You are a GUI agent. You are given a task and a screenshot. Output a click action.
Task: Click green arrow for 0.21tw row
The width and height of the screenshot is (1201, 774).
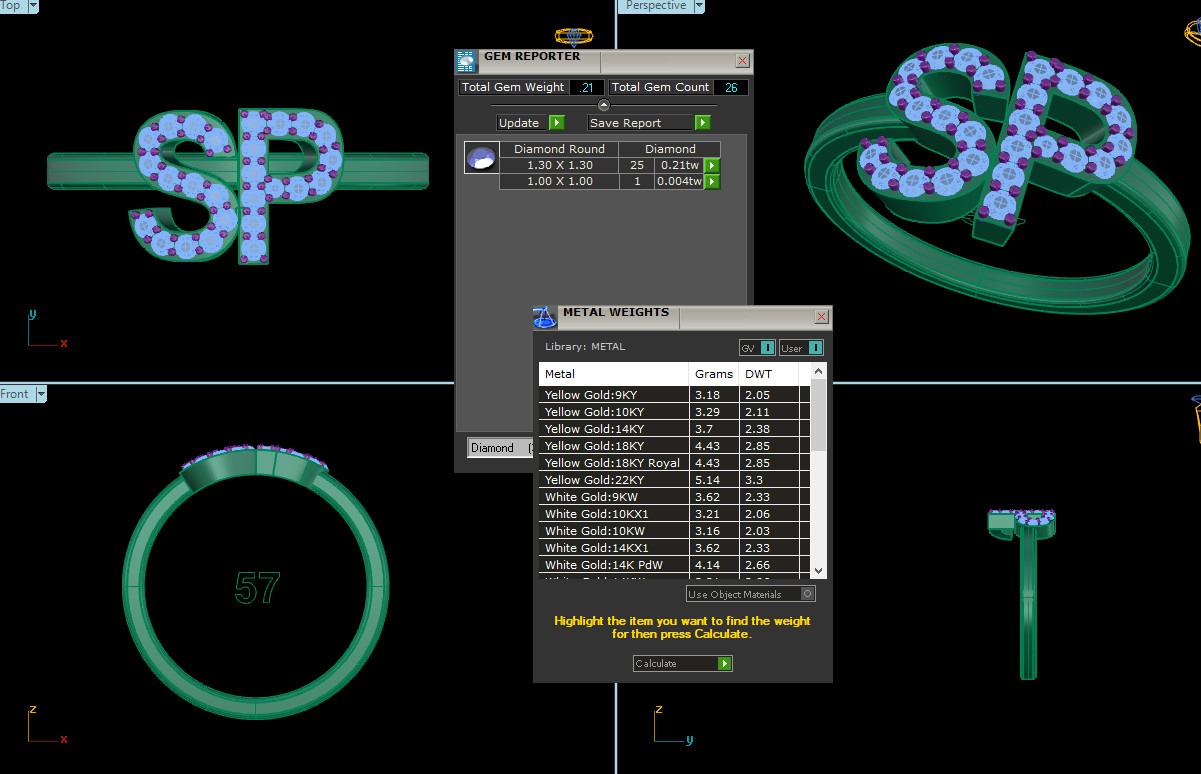pyautogui.click(x=712, y=165)
